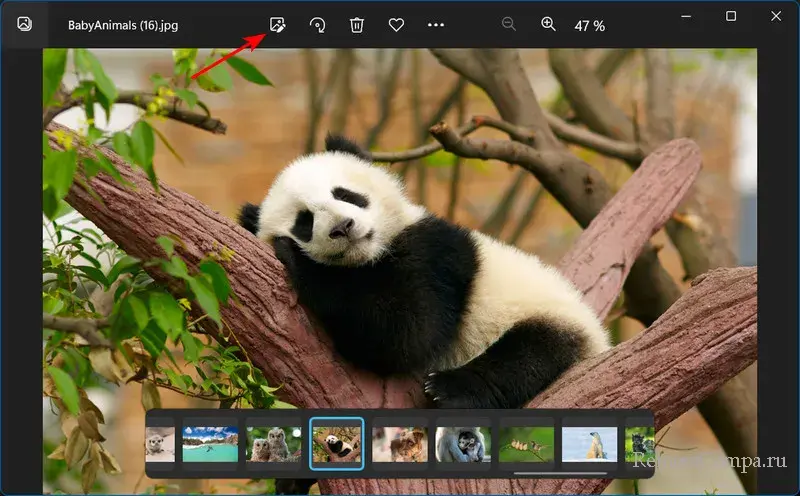Select the tropical beach thumbnail
This screenshot has height=496, width=800.
click(x=210, y=444)
